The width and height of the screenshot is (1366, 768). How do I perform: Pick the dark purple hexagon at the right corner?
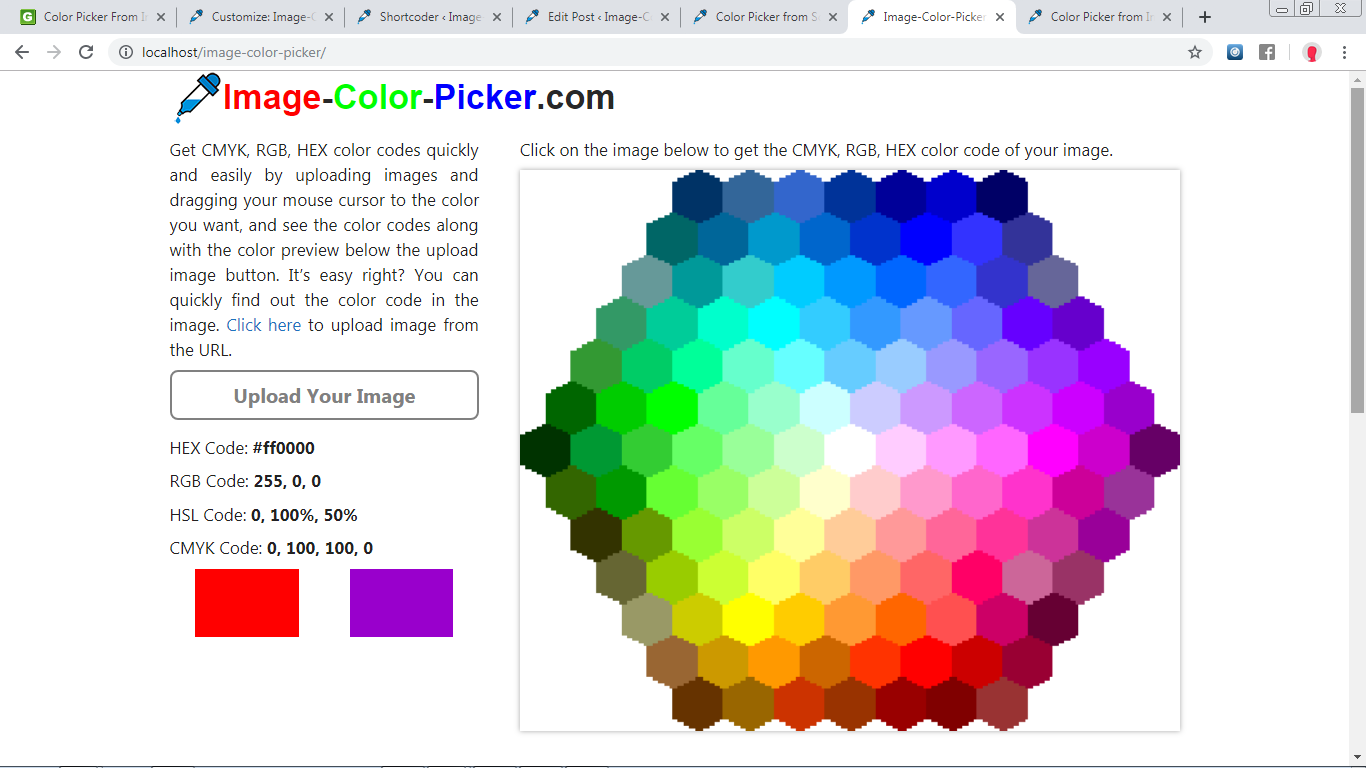1155,450
